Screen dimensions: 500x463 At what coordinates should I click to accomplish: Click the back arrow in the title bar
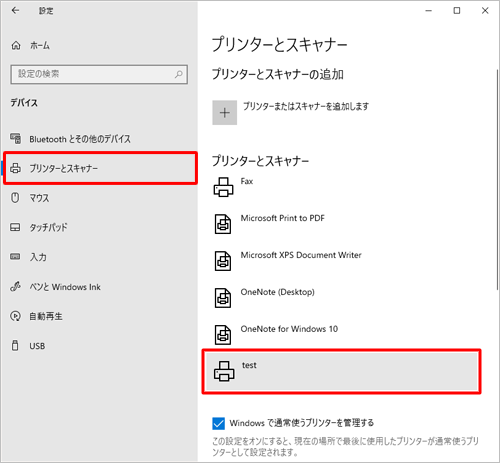[x=15, y=11]
